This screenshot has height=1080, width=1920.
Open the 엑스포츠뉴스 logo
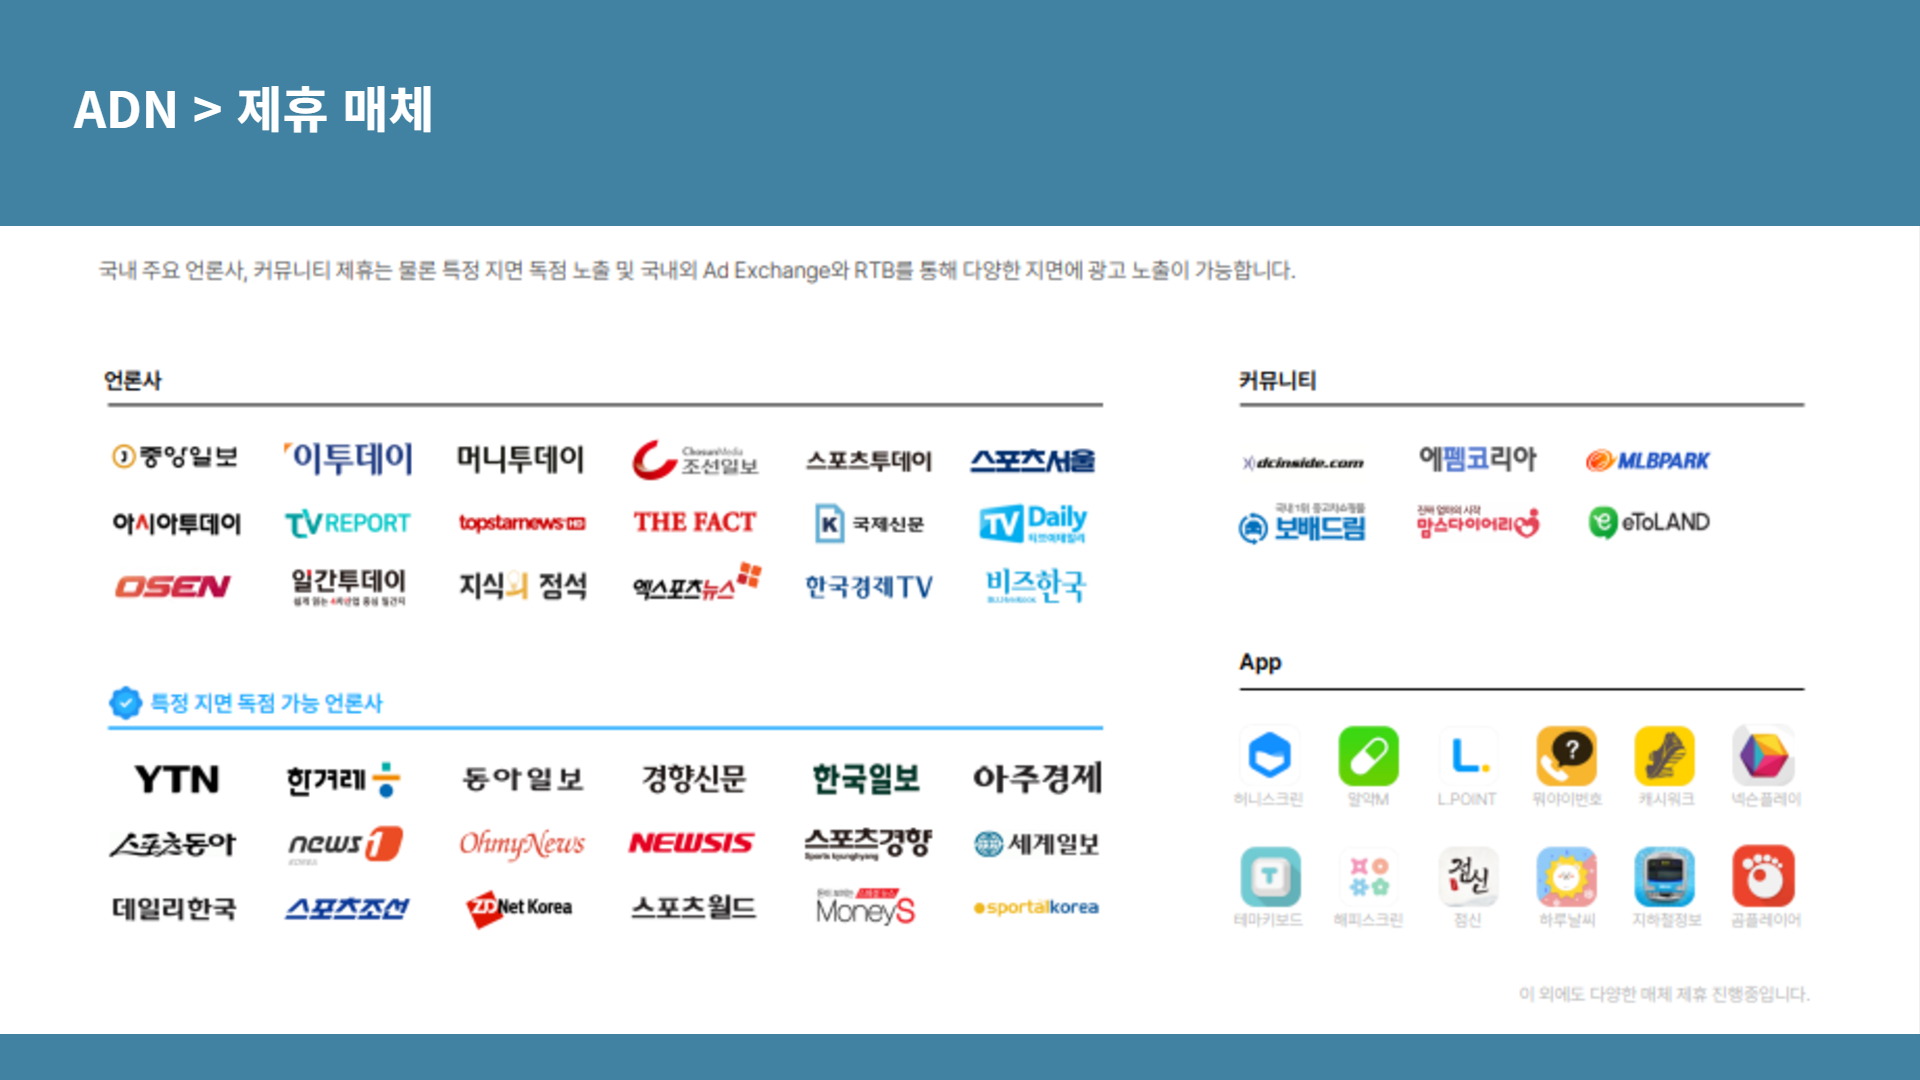pyautogui.click(x=697, y=583)
